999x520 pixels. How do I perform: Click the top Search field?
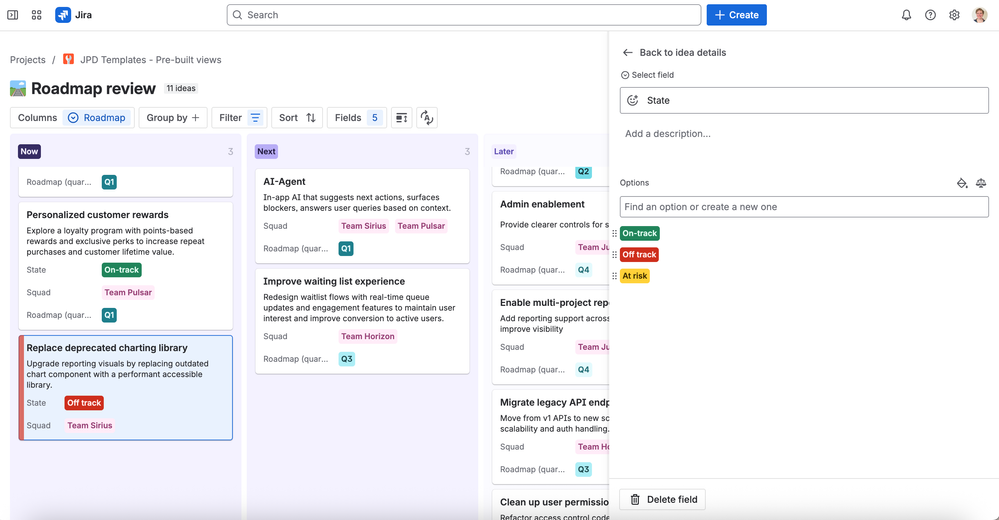click(464, 15)
